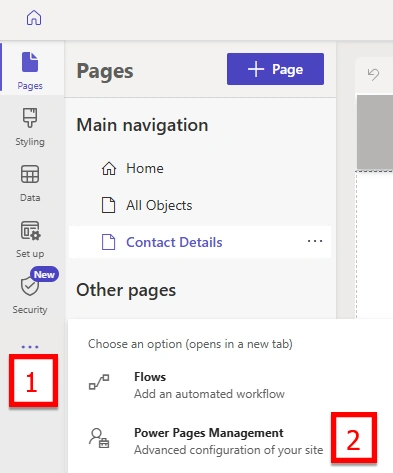This screenshot has width=393, height=473.
Task: Click the document icon beside All Objects
Action: point(108,205)
